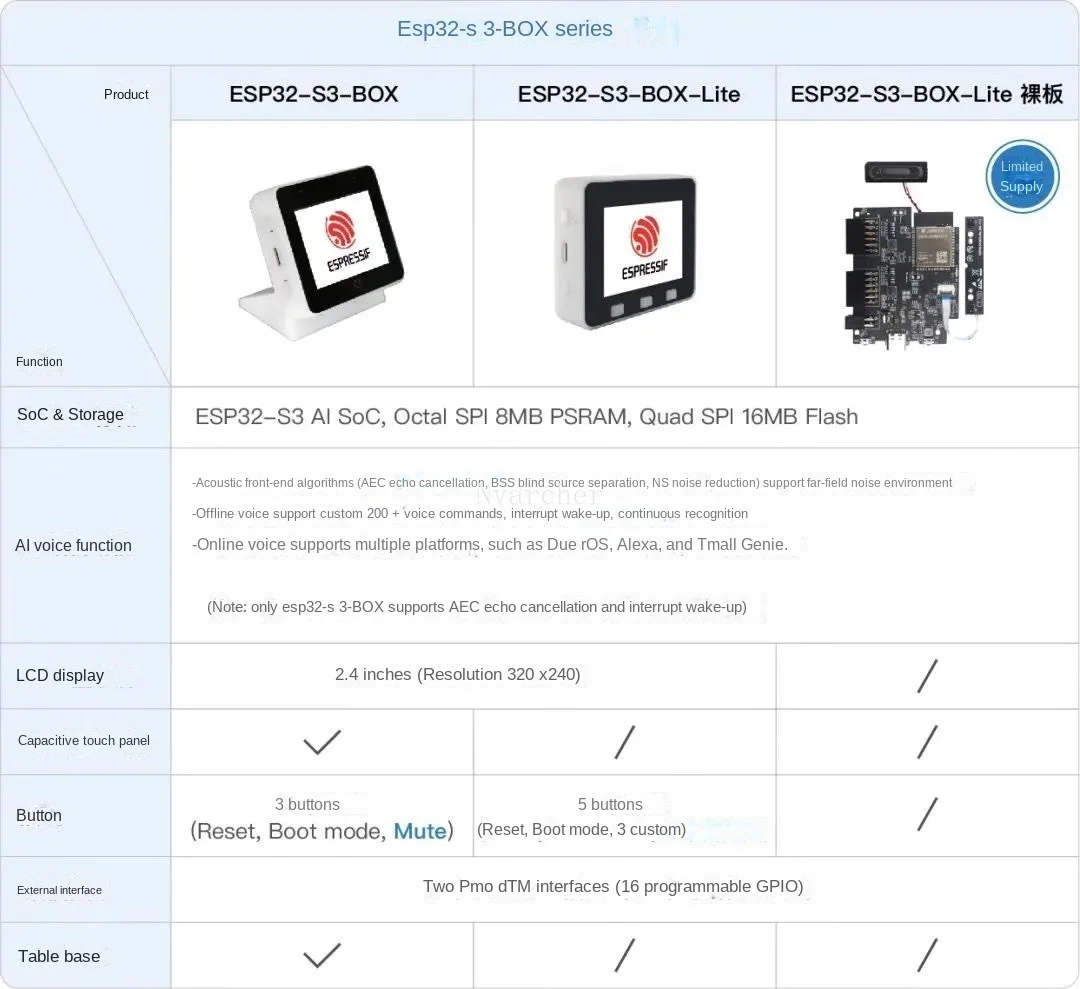Click the ESP32-S3-BOX-Lite 裸板 column header
The height and width of the screenshot is (989, 1080).
(926, 94)
